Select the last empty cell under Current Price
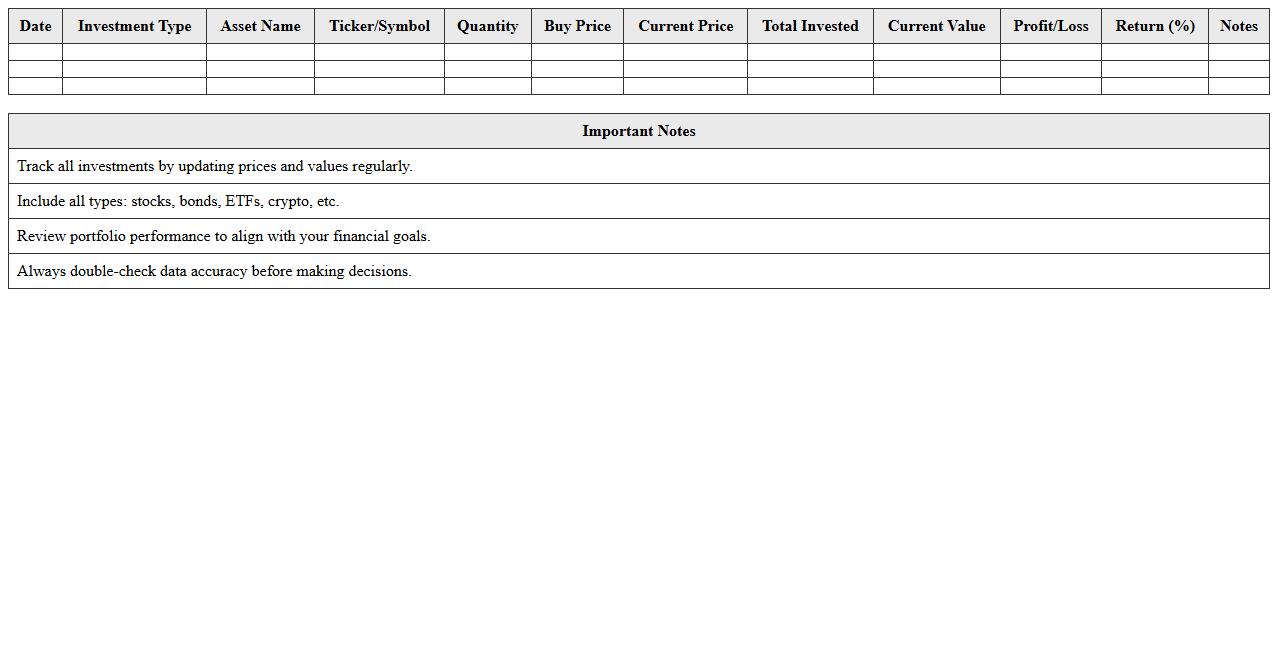 [685, 86]
